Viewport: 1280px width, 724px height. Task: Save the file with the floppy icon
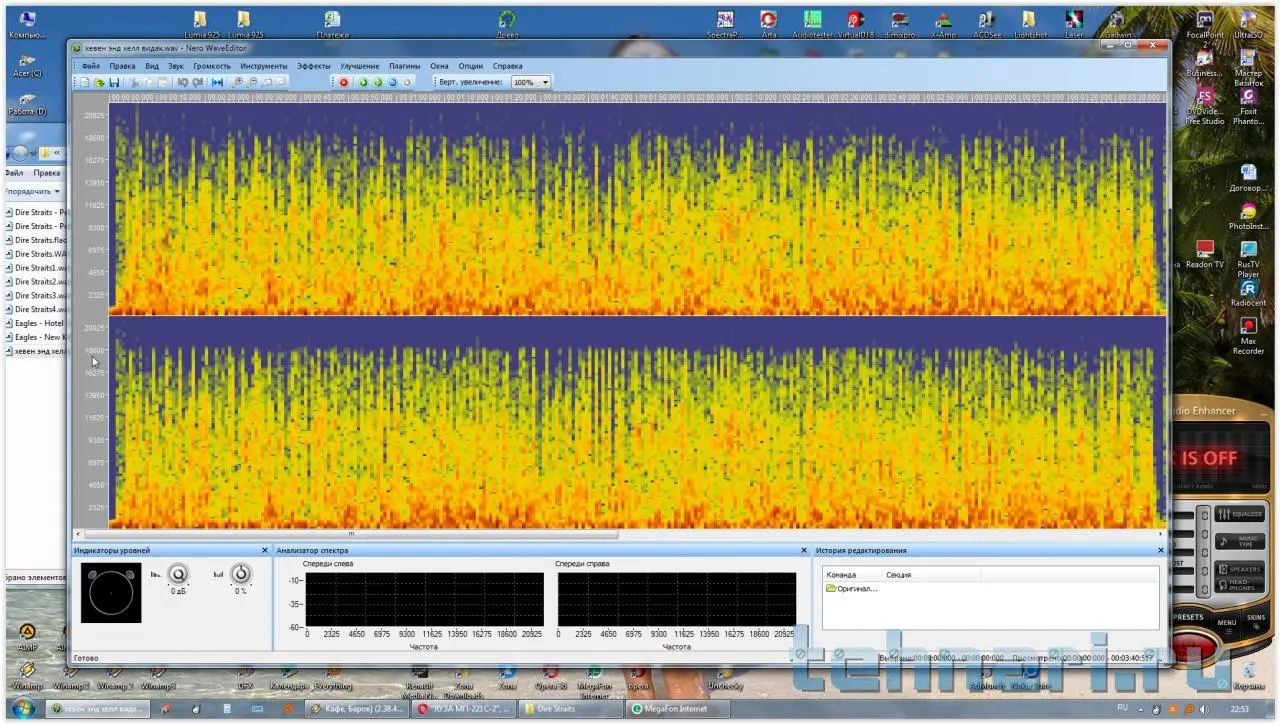tap(114, 82)
